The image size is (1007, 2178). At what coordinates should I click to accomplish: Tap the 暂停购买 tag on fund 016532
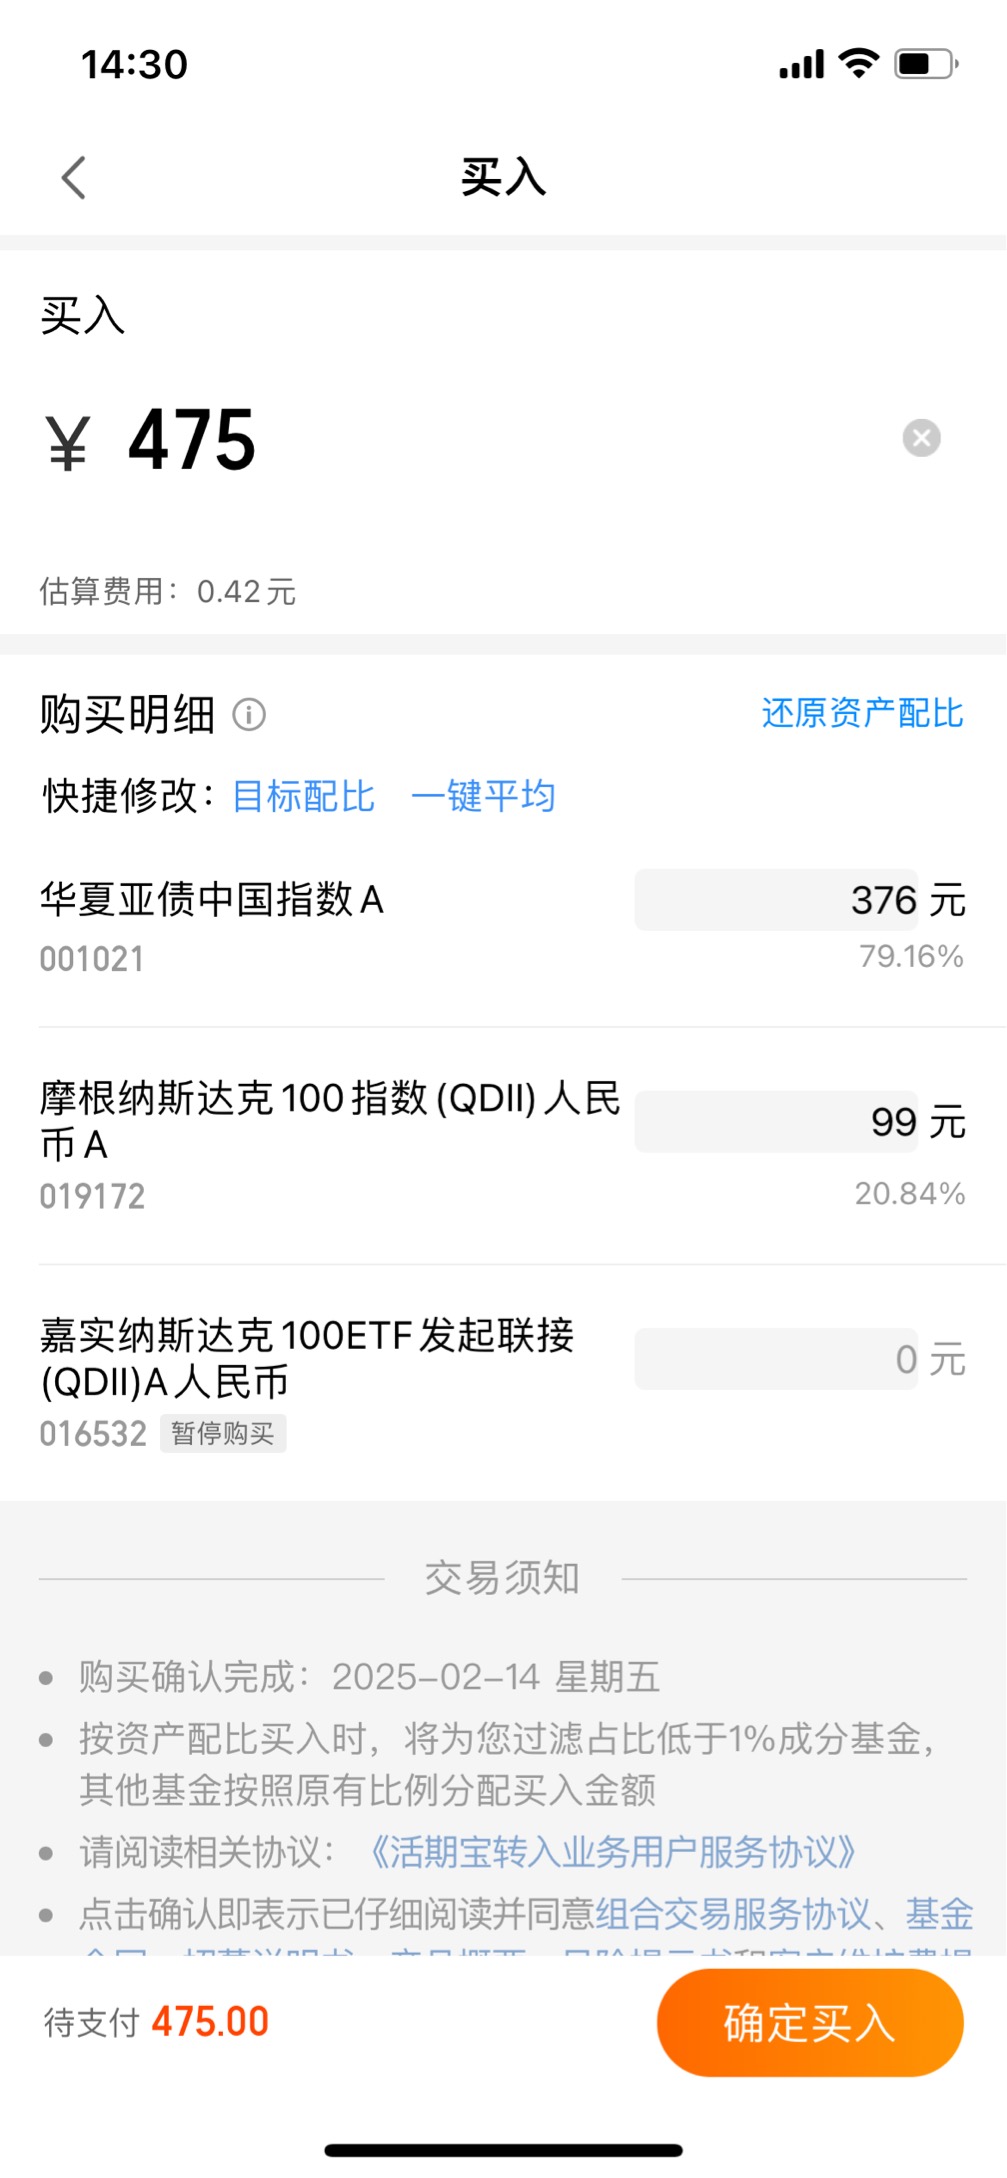pyautogui.click(x=223, y=1433)
